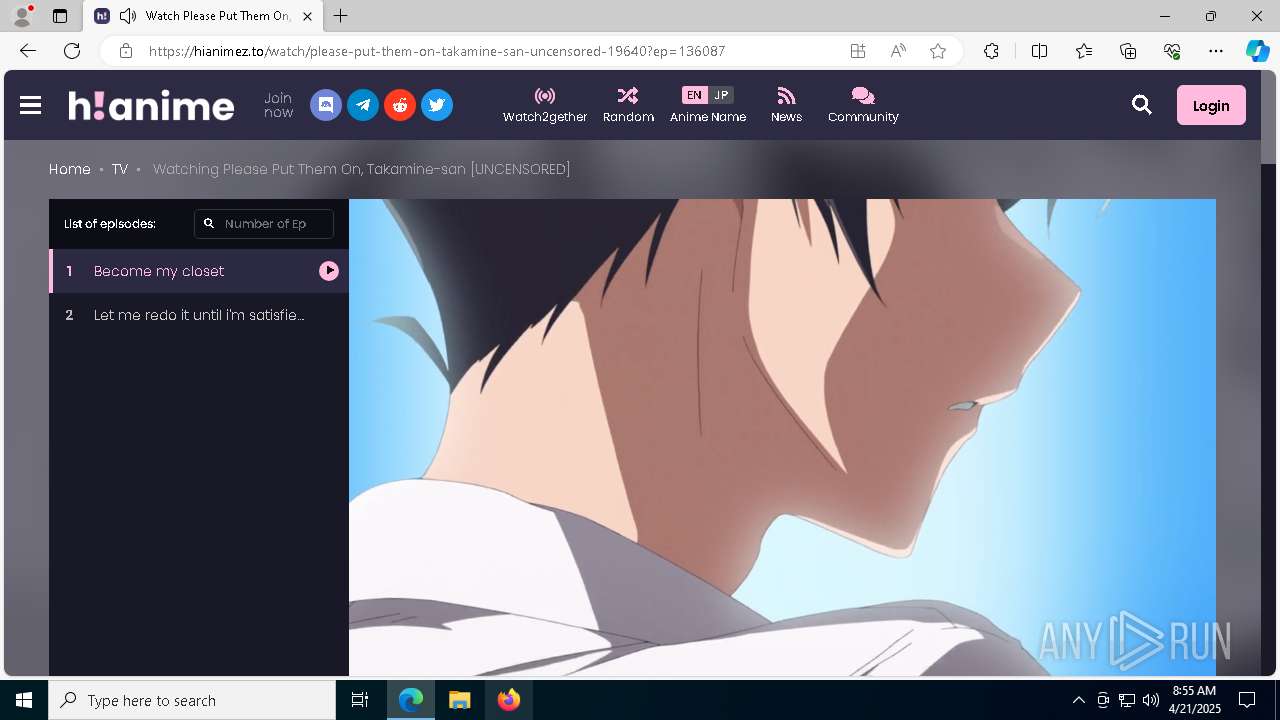Screen dimensions: 1280x720
Task: Open the Twitter join link
Action: point(437,105)
